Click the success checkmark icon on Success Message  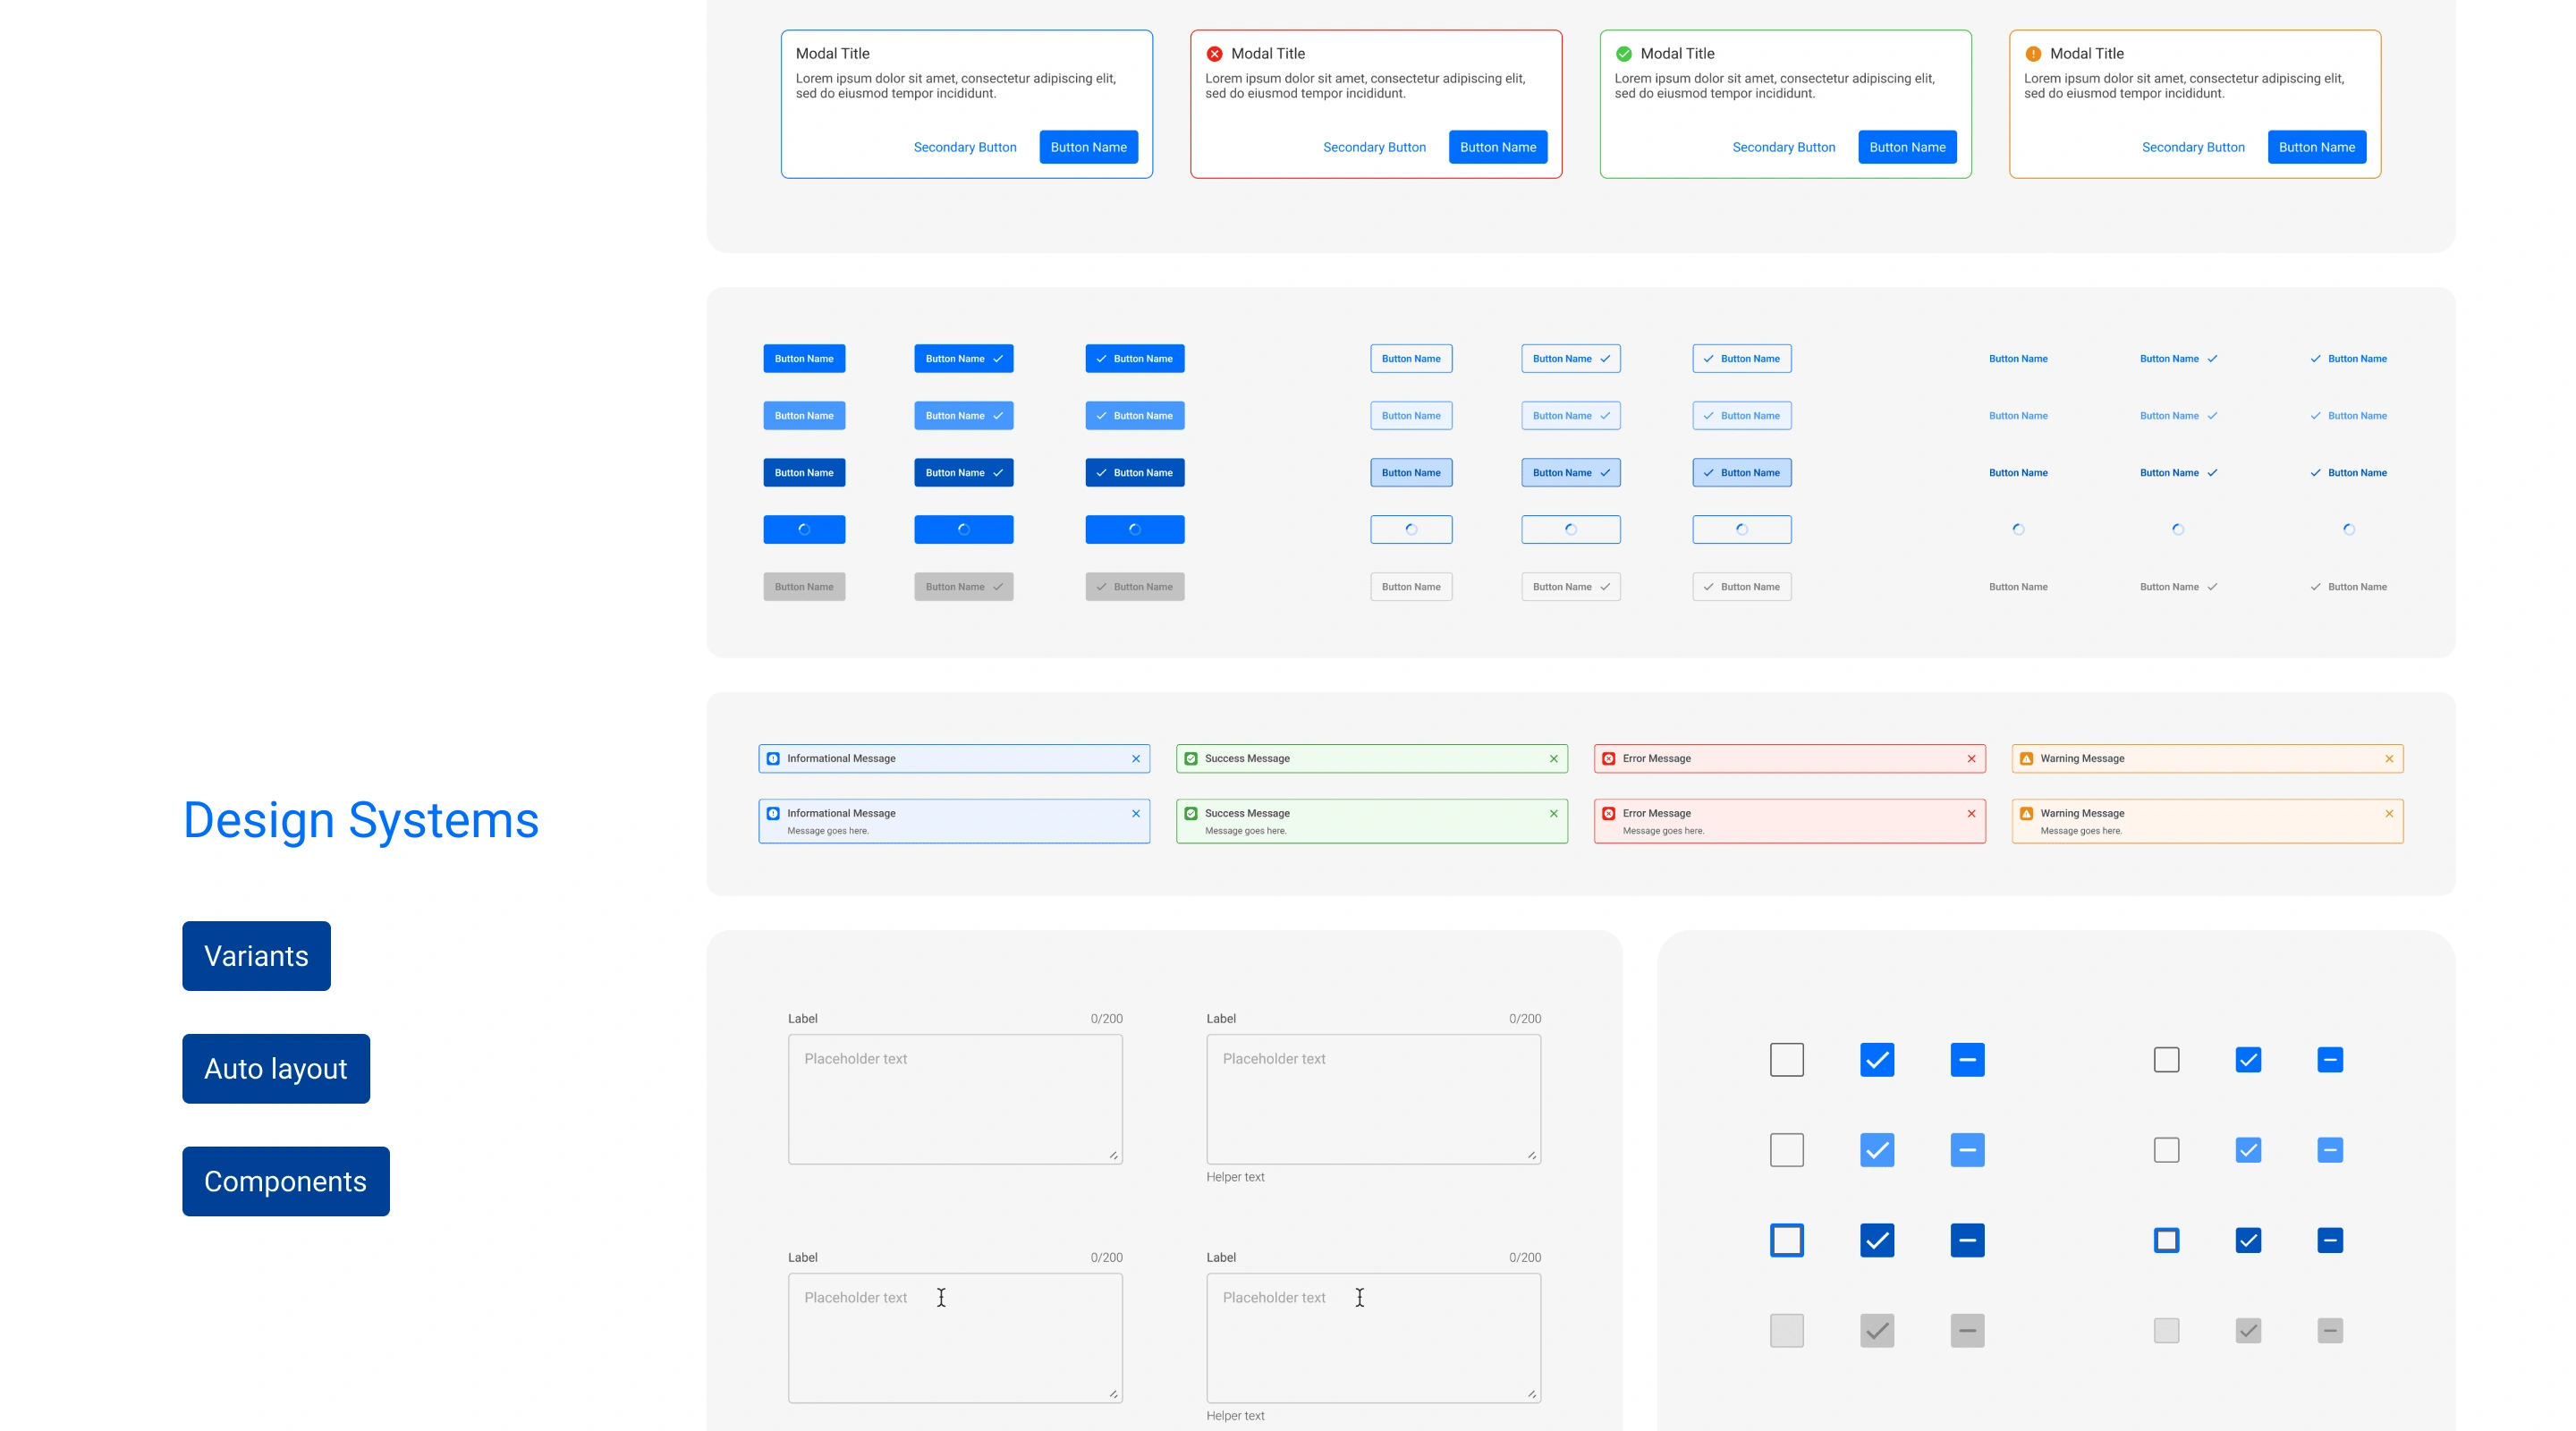tap(1191, 758)
